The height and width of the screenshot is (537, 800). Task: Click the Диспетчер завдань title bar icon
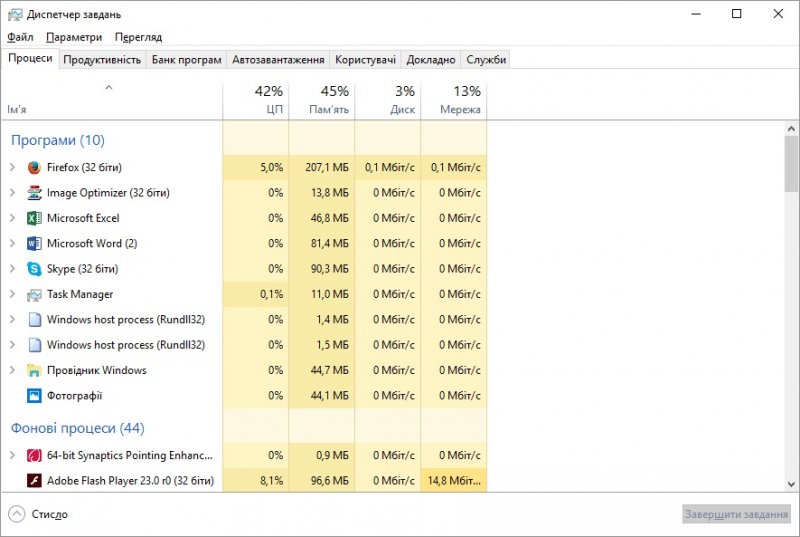15,14
